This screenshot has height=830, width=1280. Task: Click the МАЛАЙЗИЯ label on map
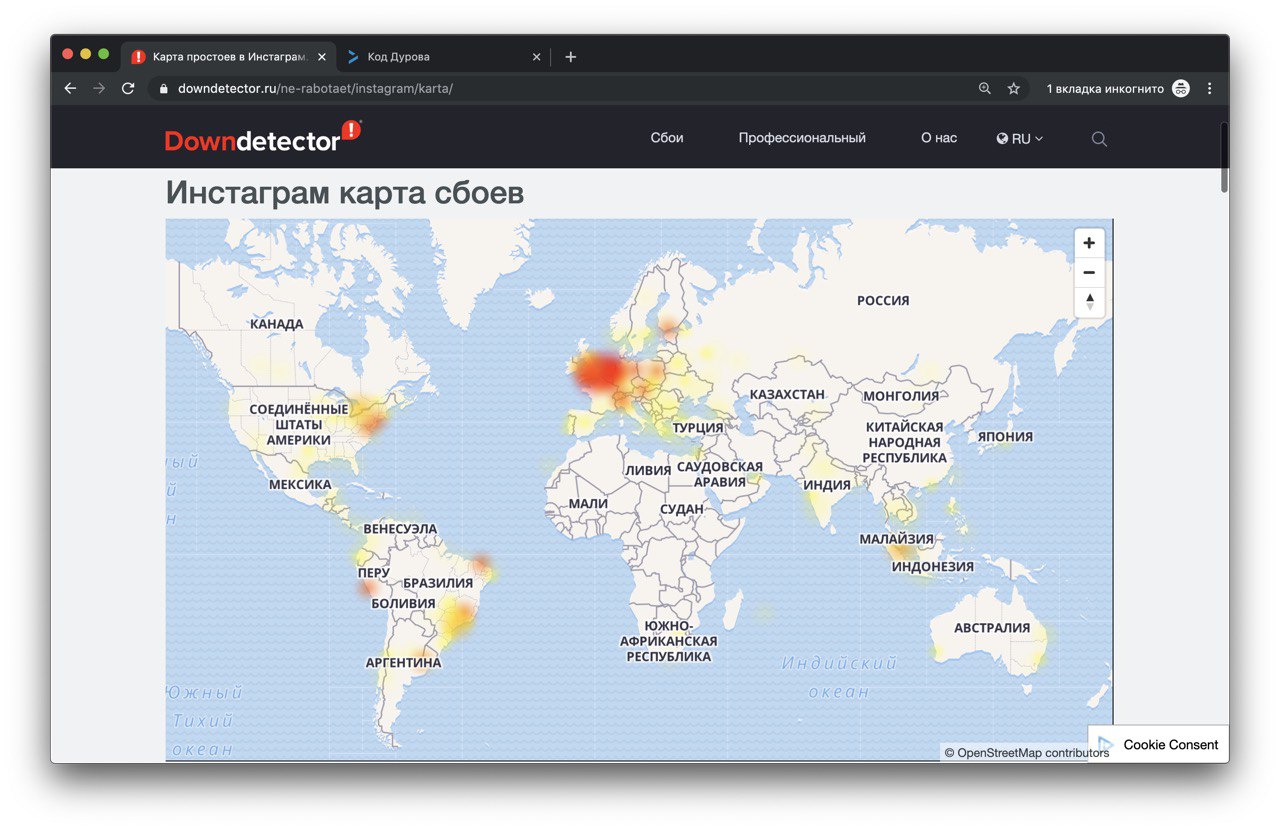[x=896, y=538]
